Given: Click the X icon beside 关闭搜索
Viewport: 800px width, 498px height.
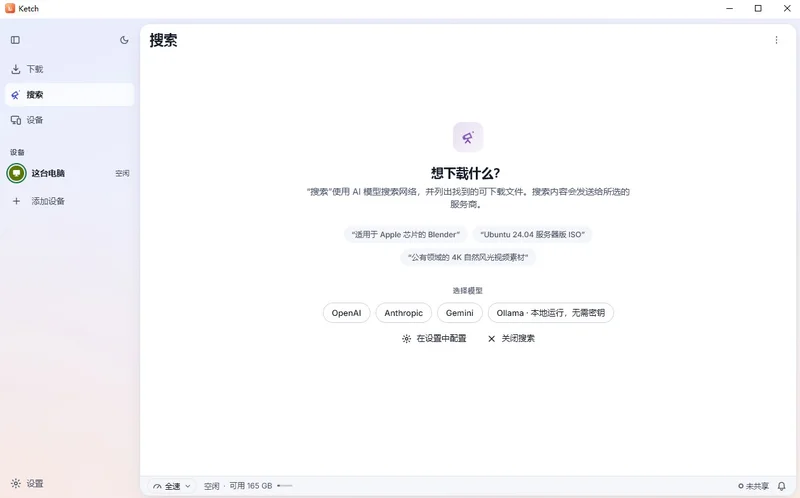Looking at the screenshot, I should [x=491, y=339].
